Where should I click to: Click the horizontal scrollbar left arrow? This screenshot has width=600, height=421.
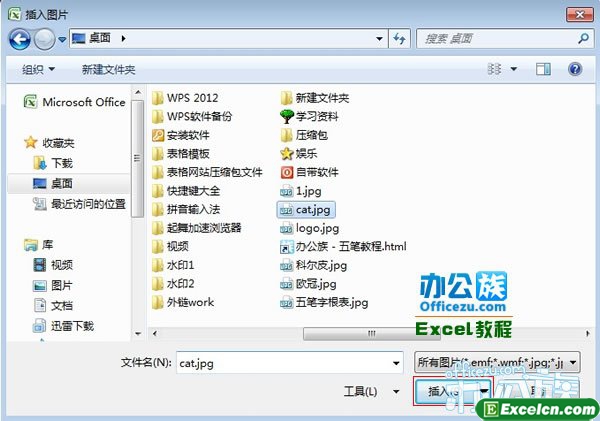[x=155, y=333]
